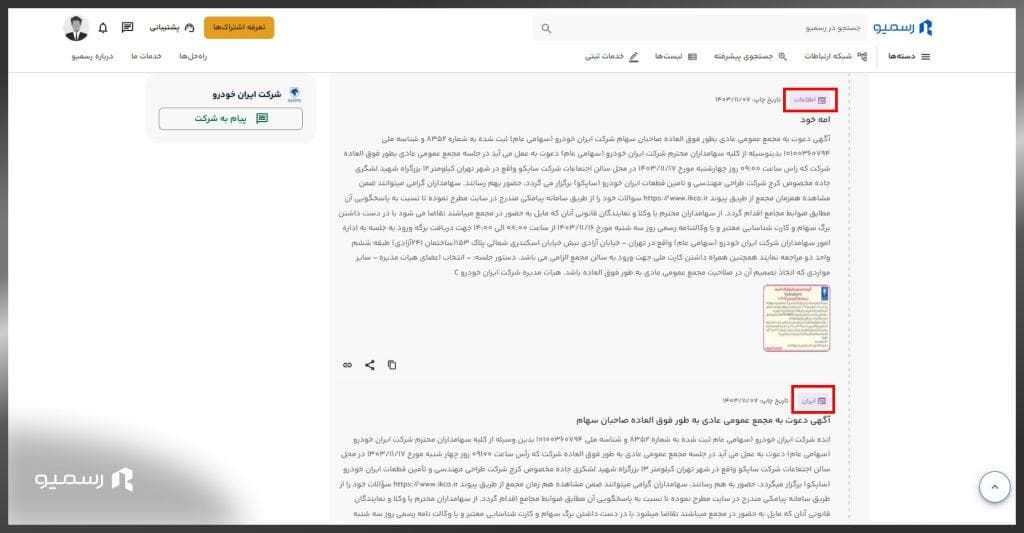Click the Iran Khodro company logo in side card
Viewport: 1024px width, 533px height.
point(295,95)
